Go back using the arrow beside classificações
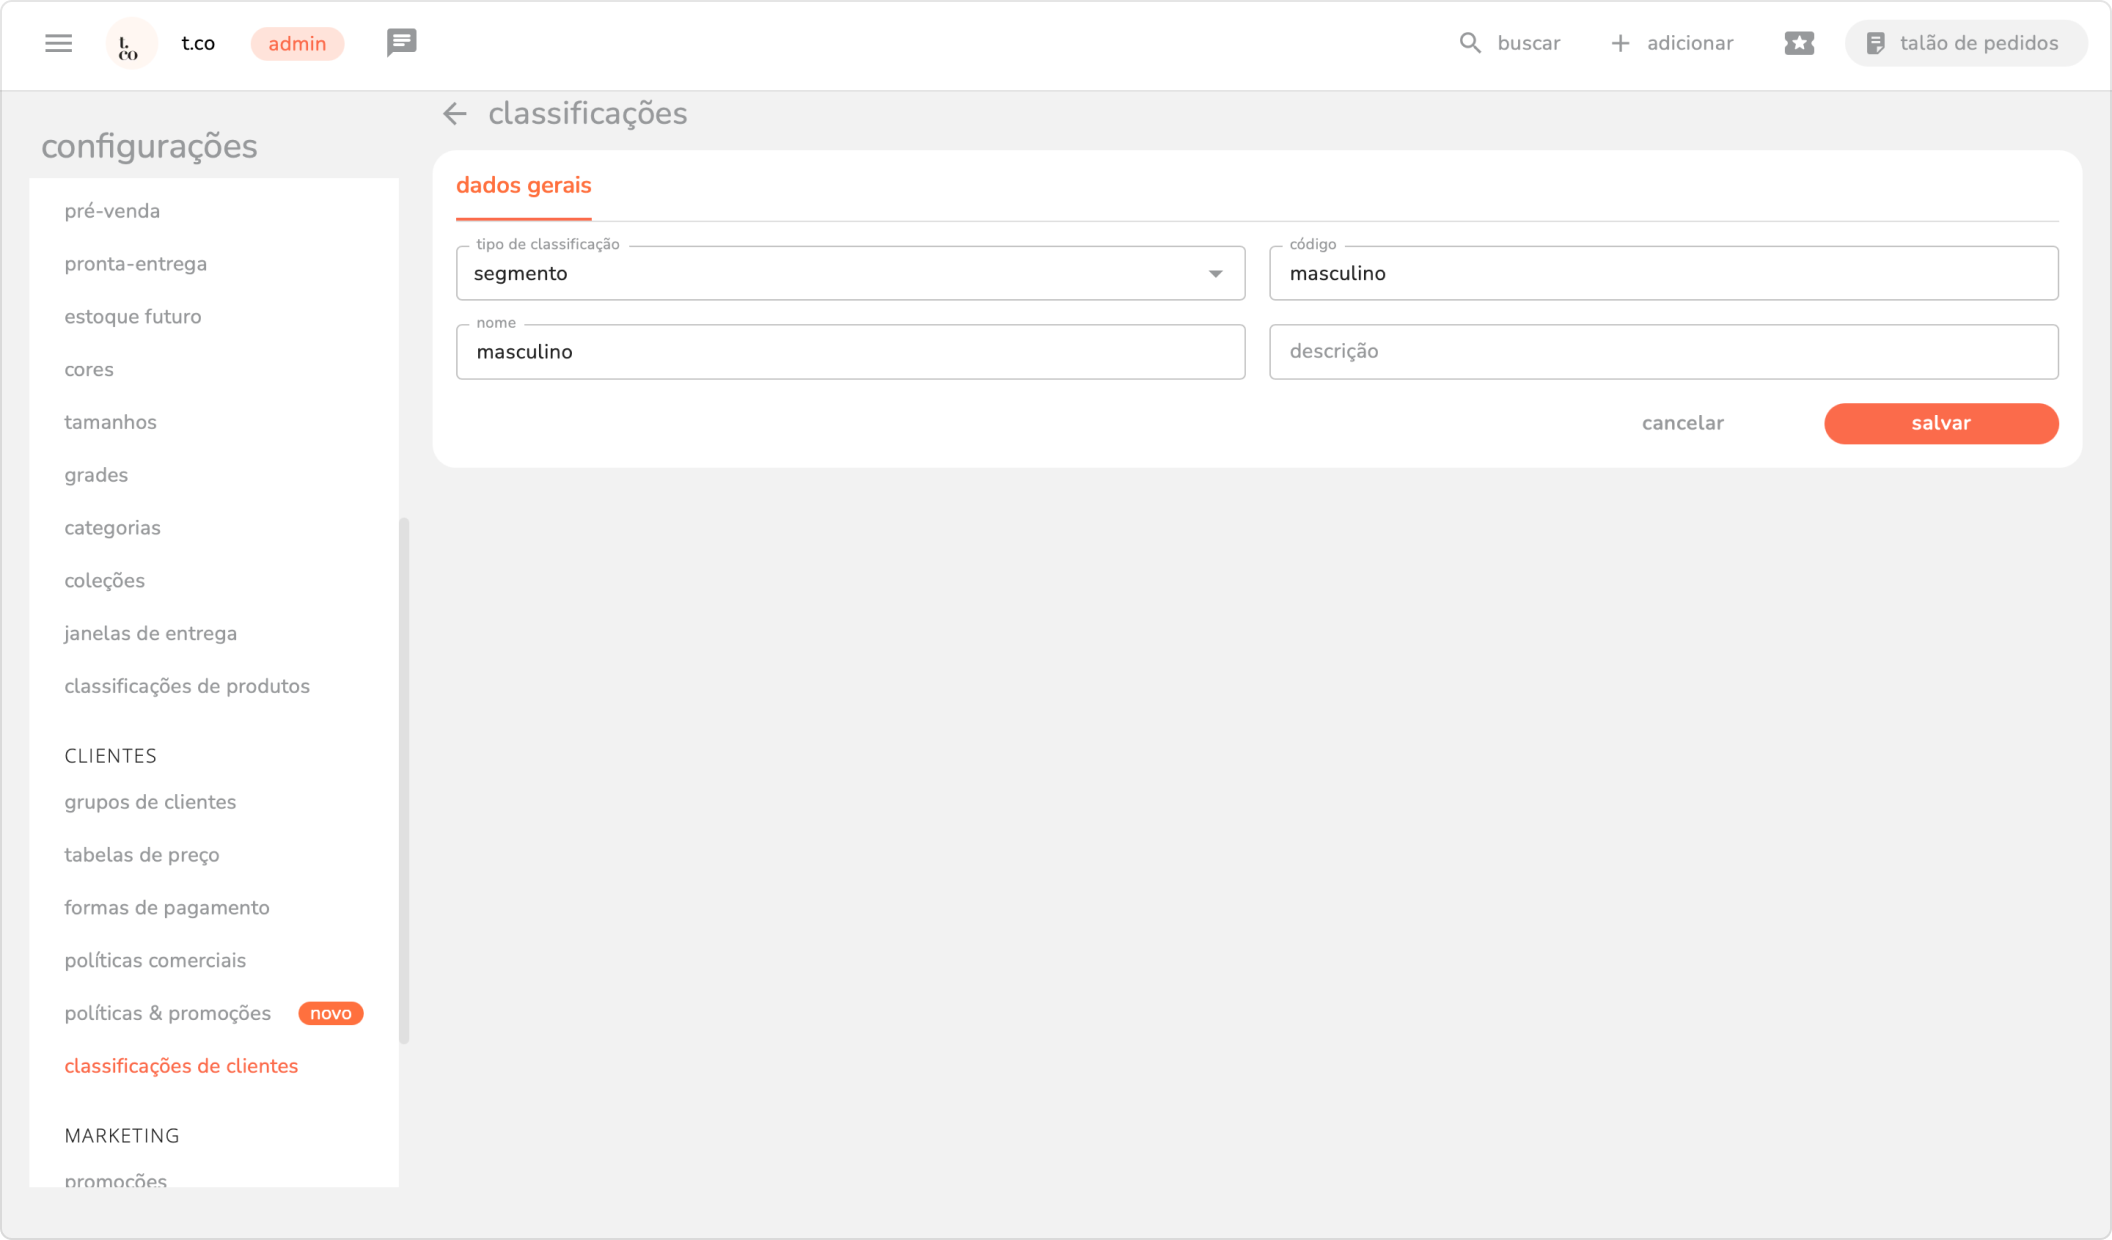Viewport: 2112px width, 1240px height. coord(455,114)
